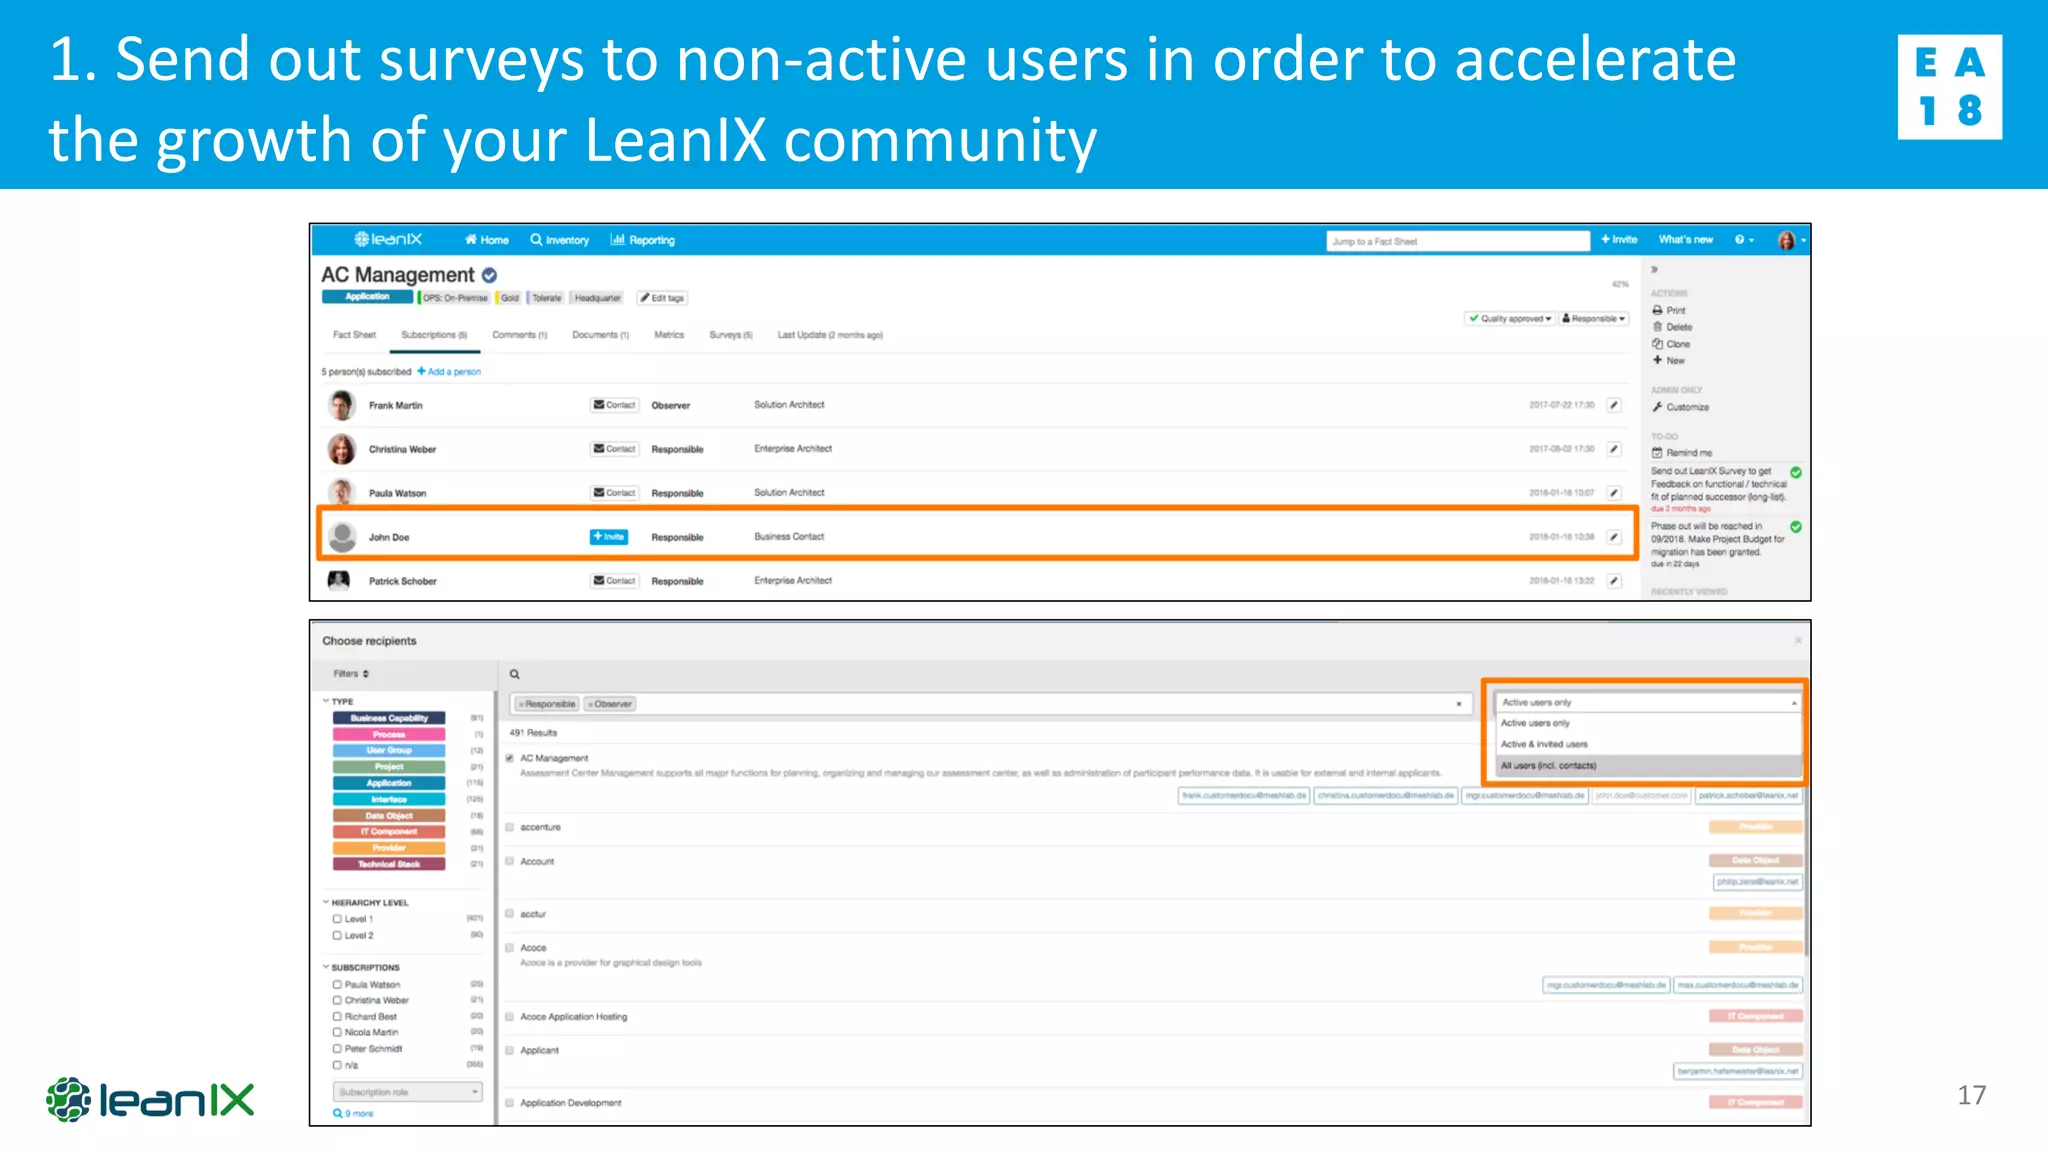2048x1152 pixels.
Task: Click the leanIX logo in the blue navbar
Action: 388,239
